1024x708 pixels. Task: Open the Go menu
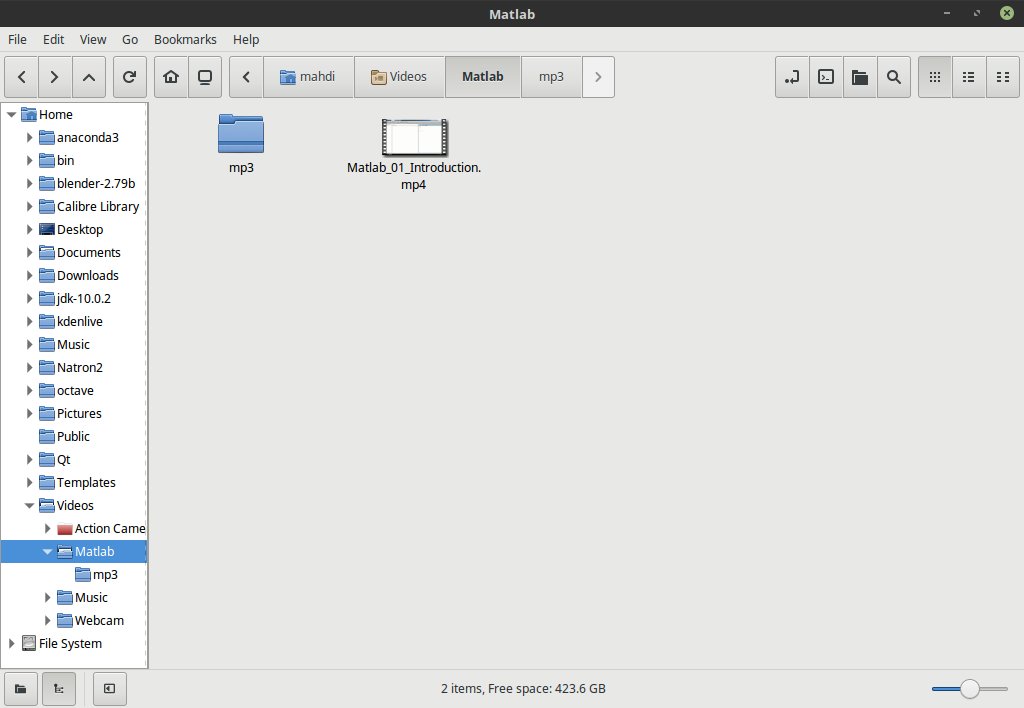(130, 39)
